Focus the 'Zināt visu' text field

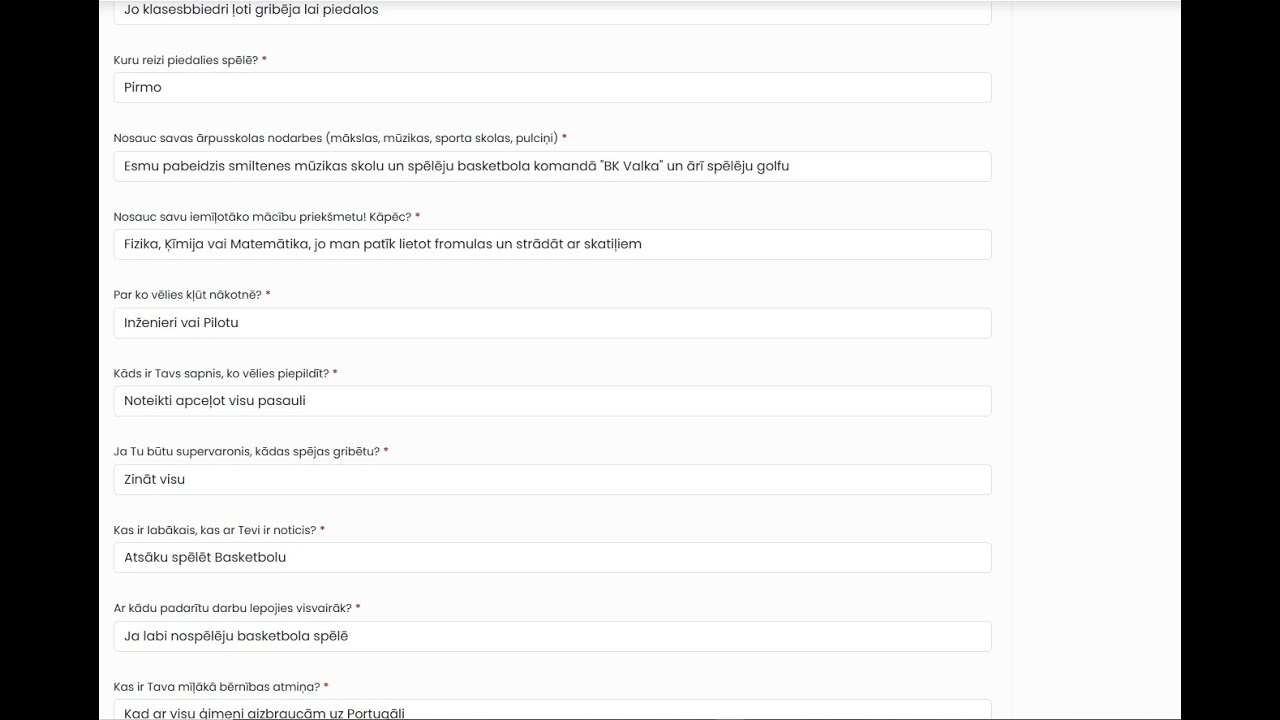click(x=552, y=479)
